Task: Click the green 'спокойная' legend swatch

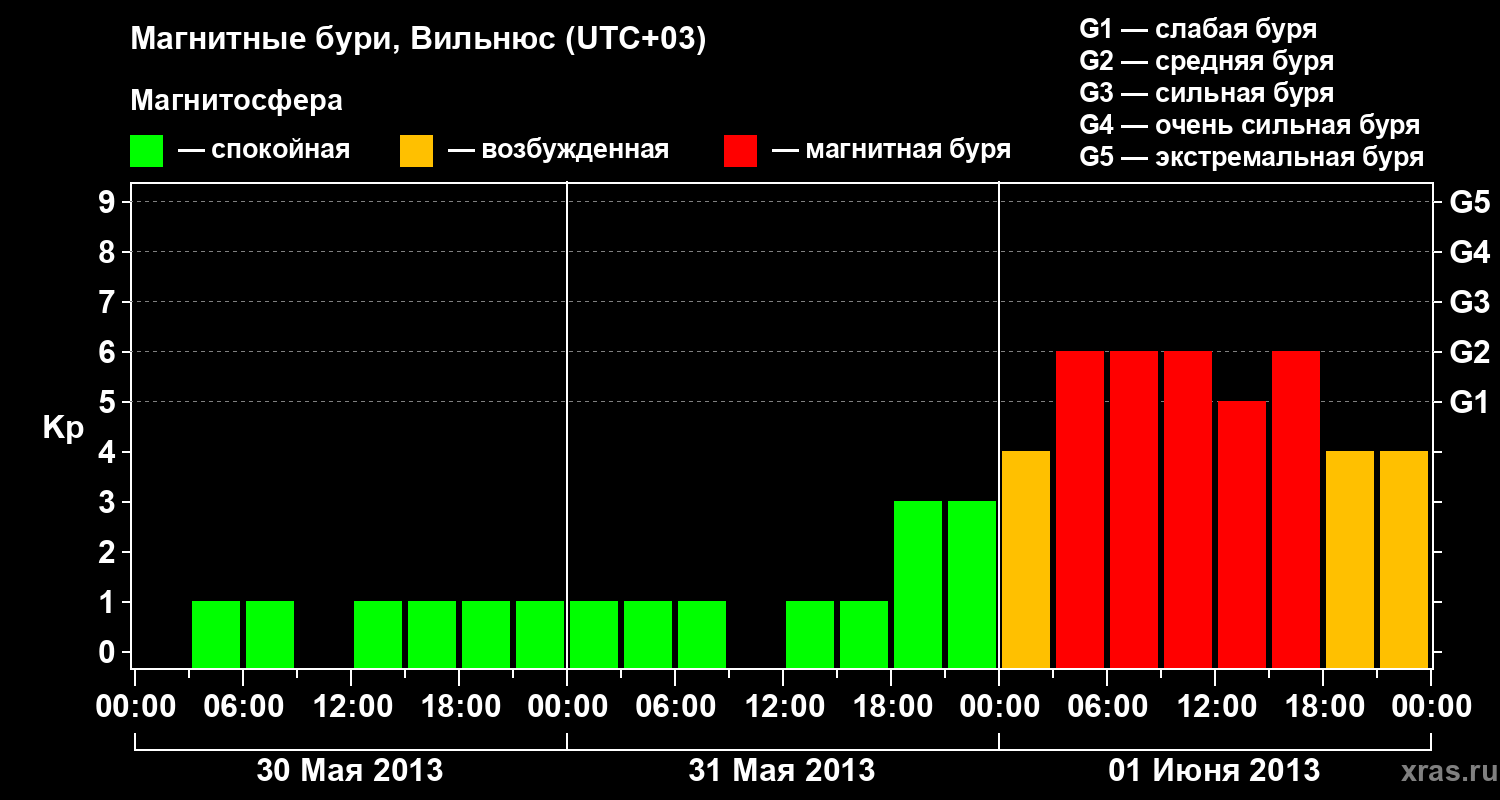Action: pyautogui.click(x=146, y=151)
